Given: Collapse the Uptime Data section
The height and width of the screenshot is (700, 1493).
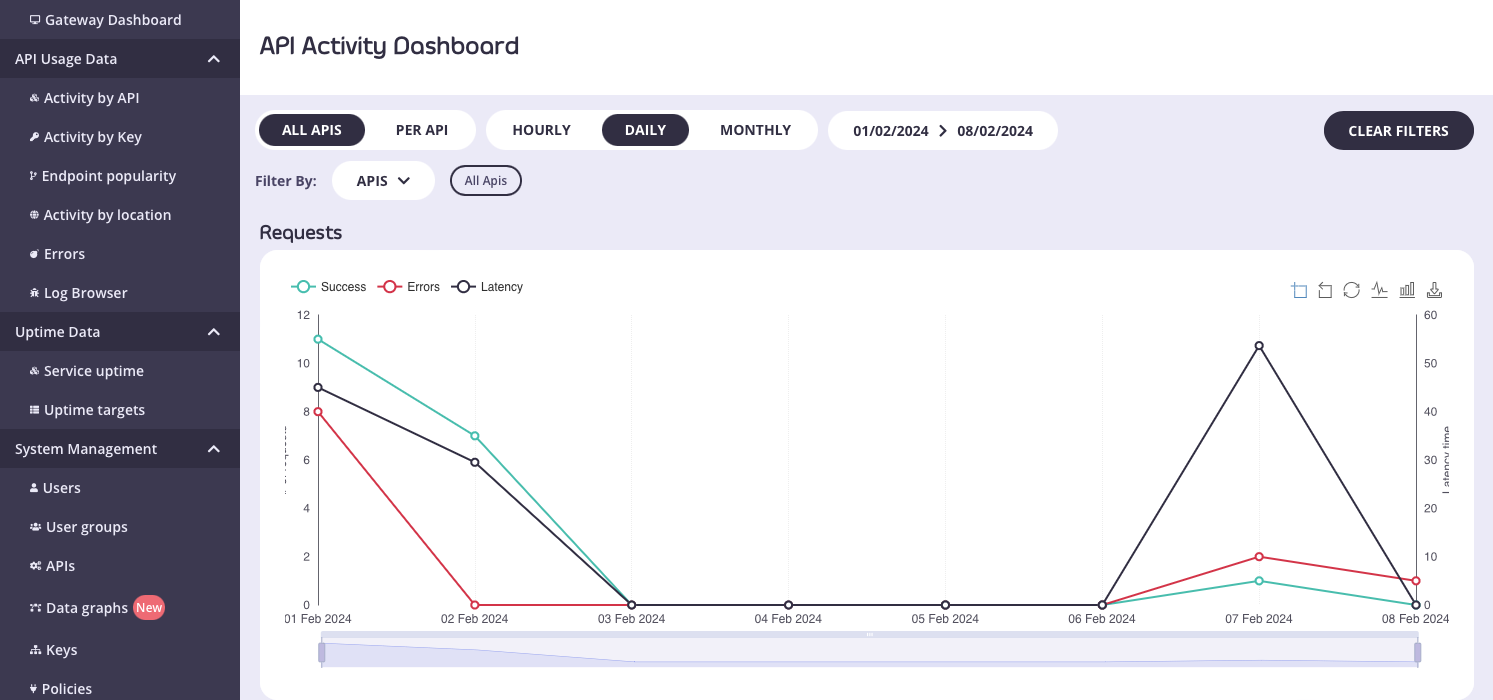Looking at the screenshot, I should pyautogui.click(x=213, y=331).
